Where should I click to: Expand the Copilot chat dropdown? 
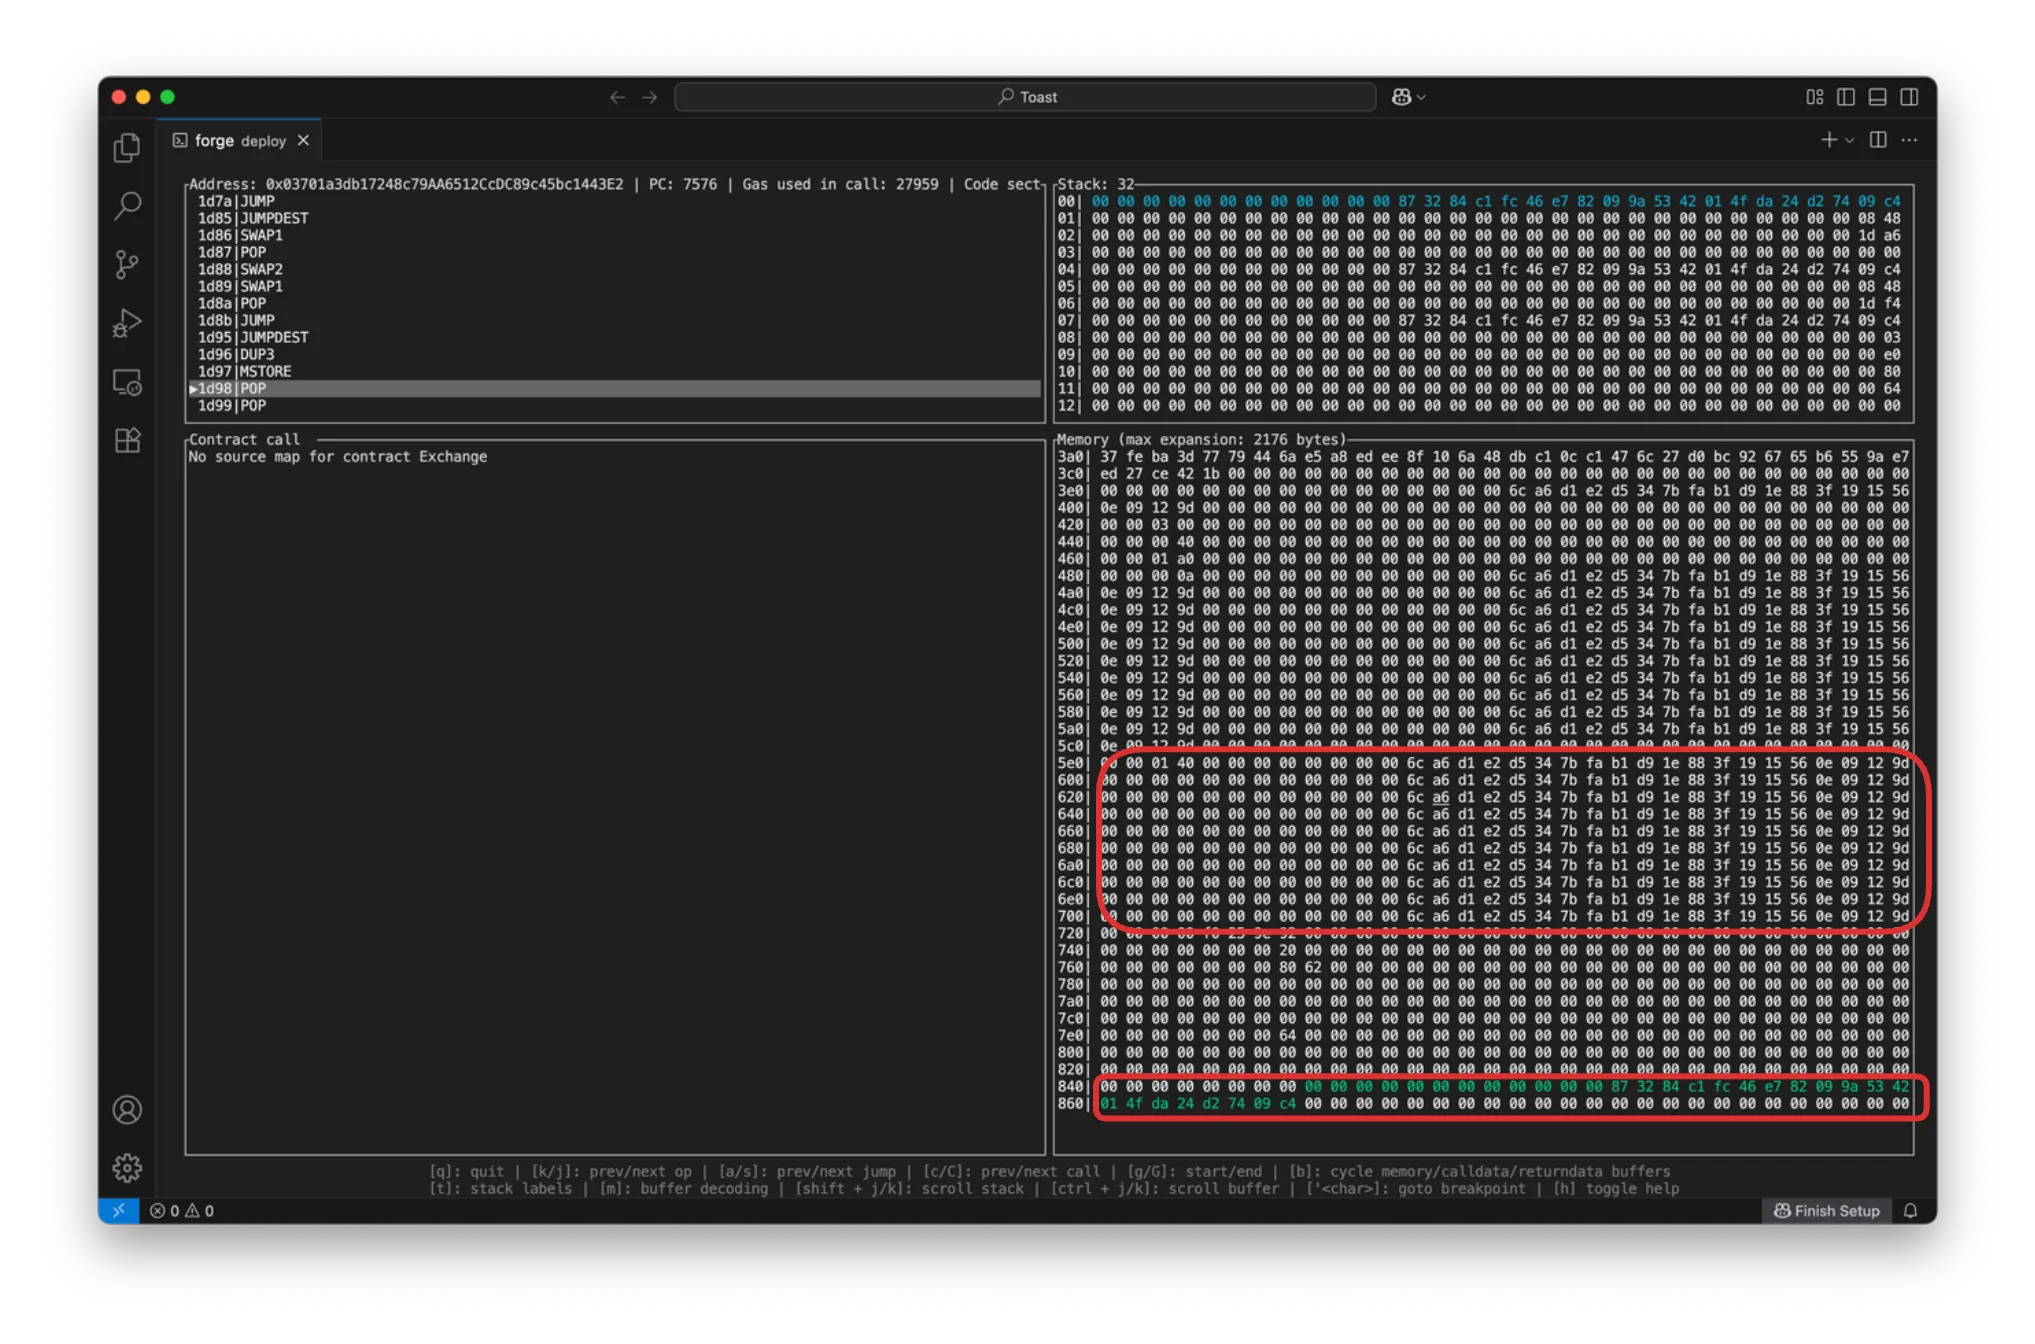coord(1421,97)
